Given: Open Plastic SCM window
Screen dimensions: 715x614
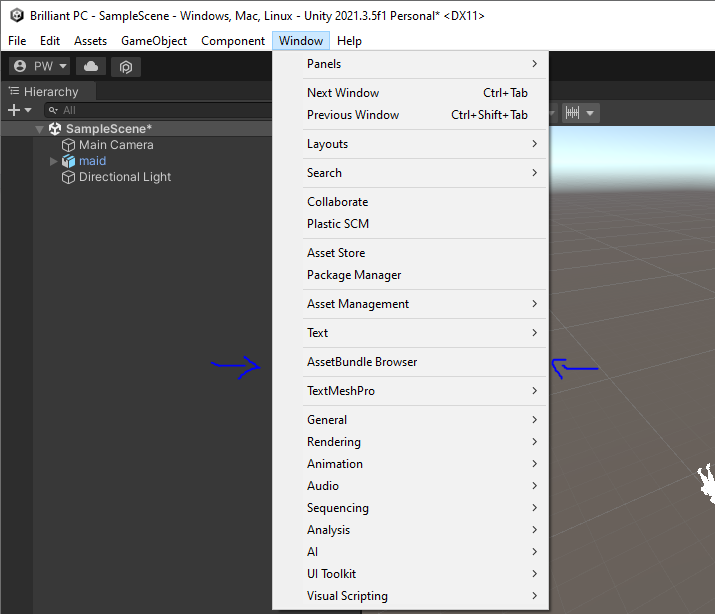Looking at the screenshot, I should [410, 224].
